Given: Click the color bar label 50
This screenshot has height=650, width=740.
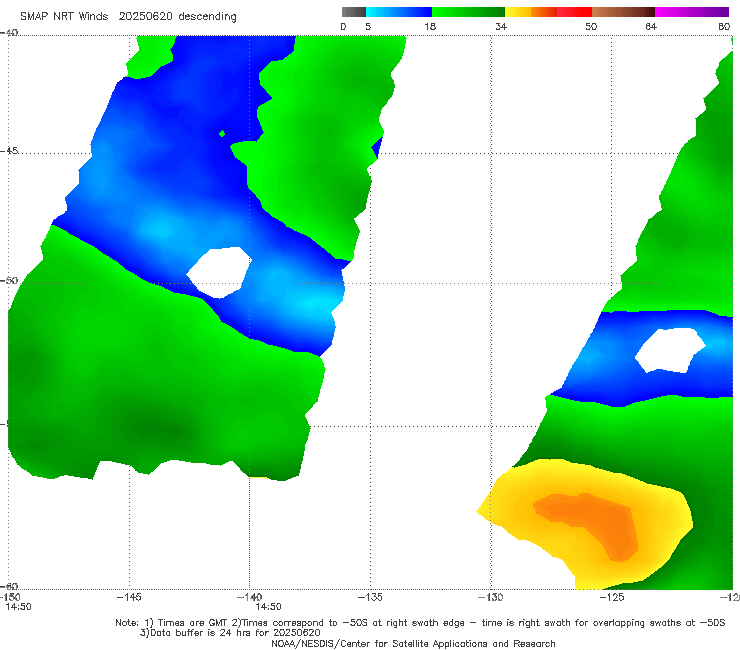Looking at the screenshot, I should (x=591, y=26).
